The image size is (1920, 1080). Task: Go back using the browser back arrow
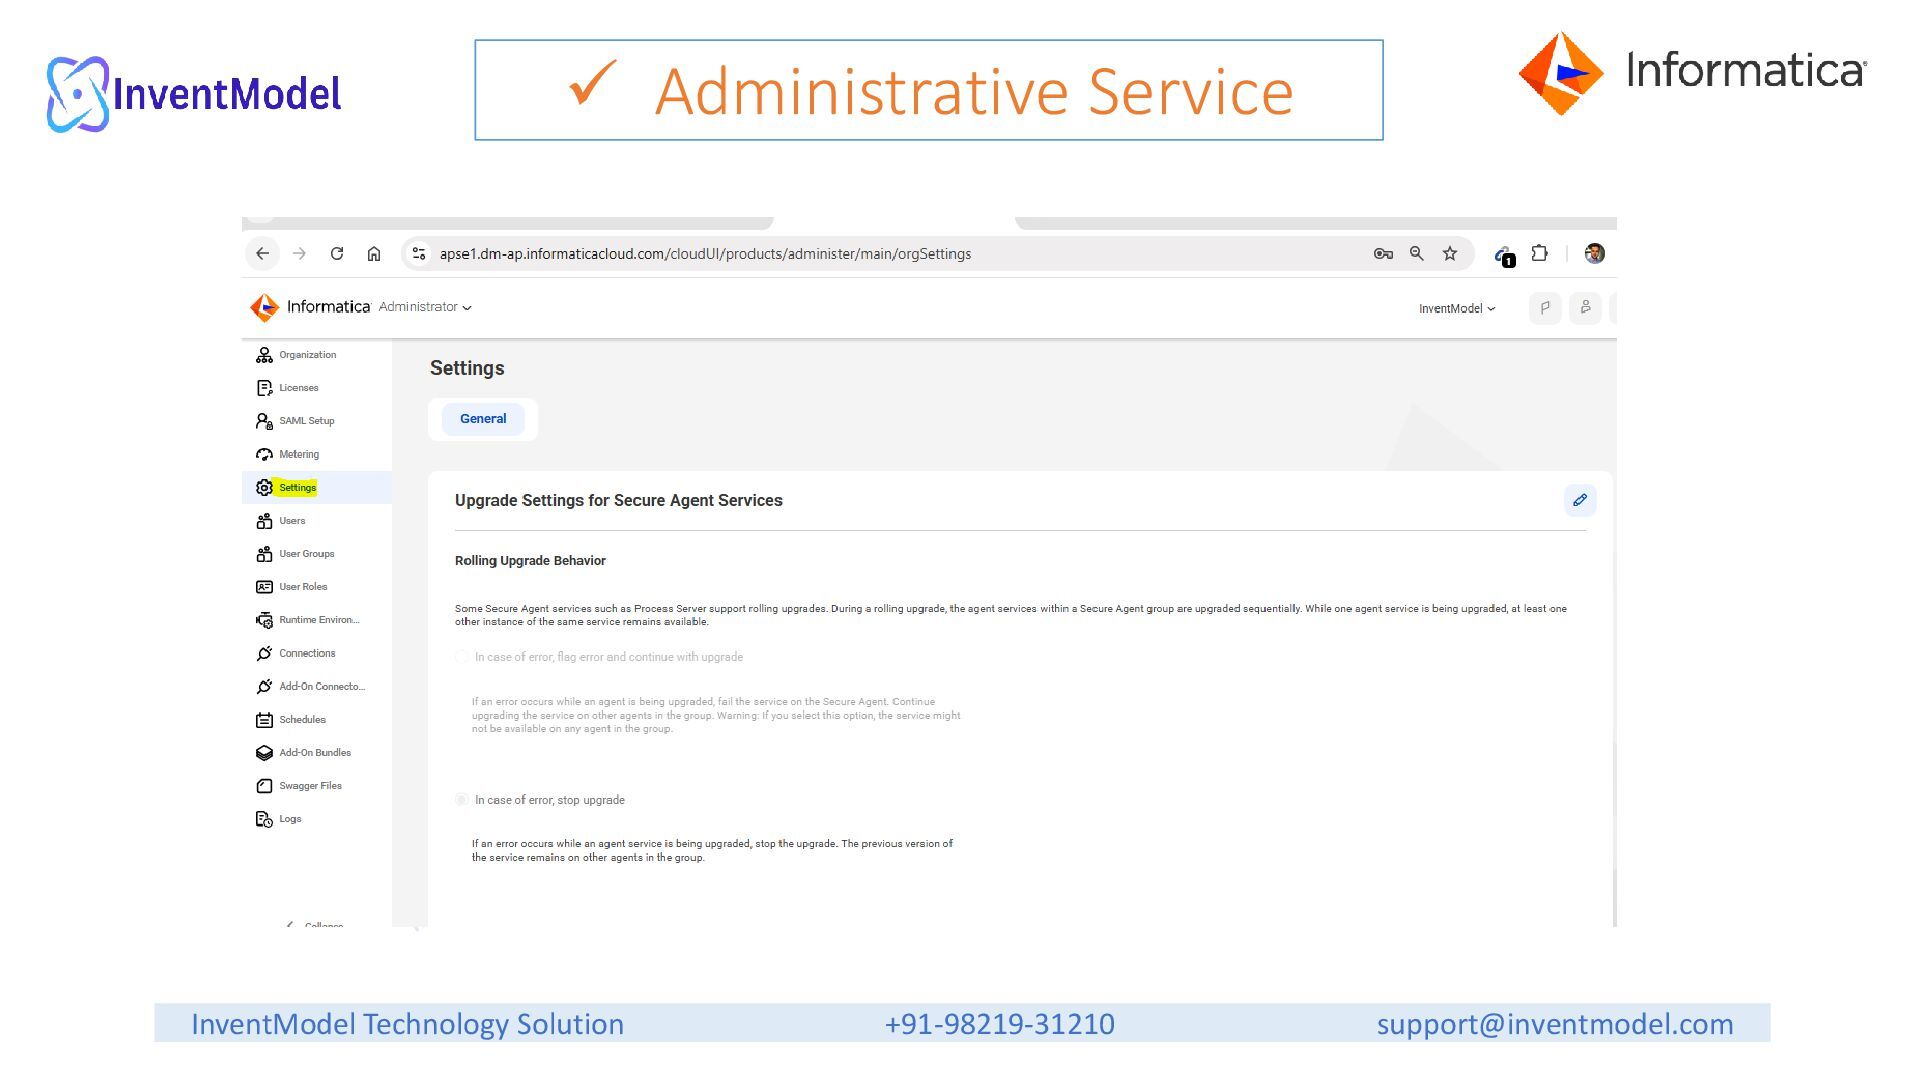pyautogui.click(x=263, y=254)
